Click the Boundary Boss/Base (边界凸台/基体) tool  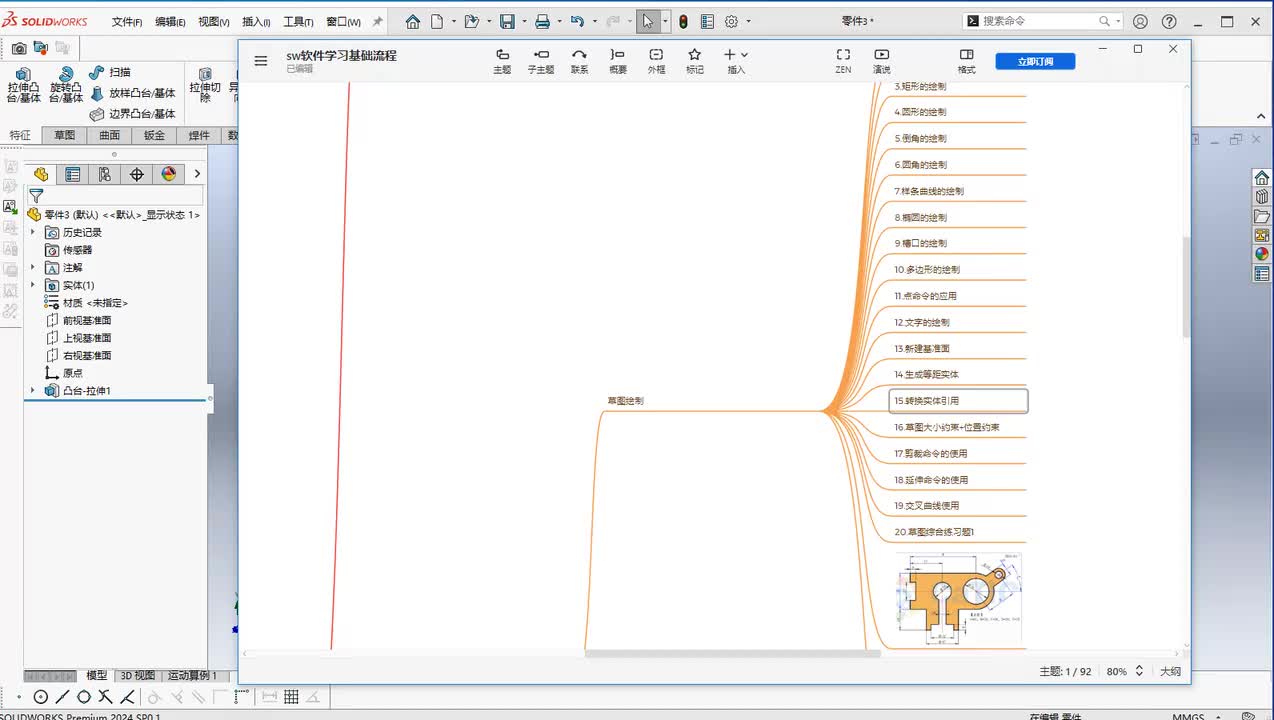click(x=132, y=114)
